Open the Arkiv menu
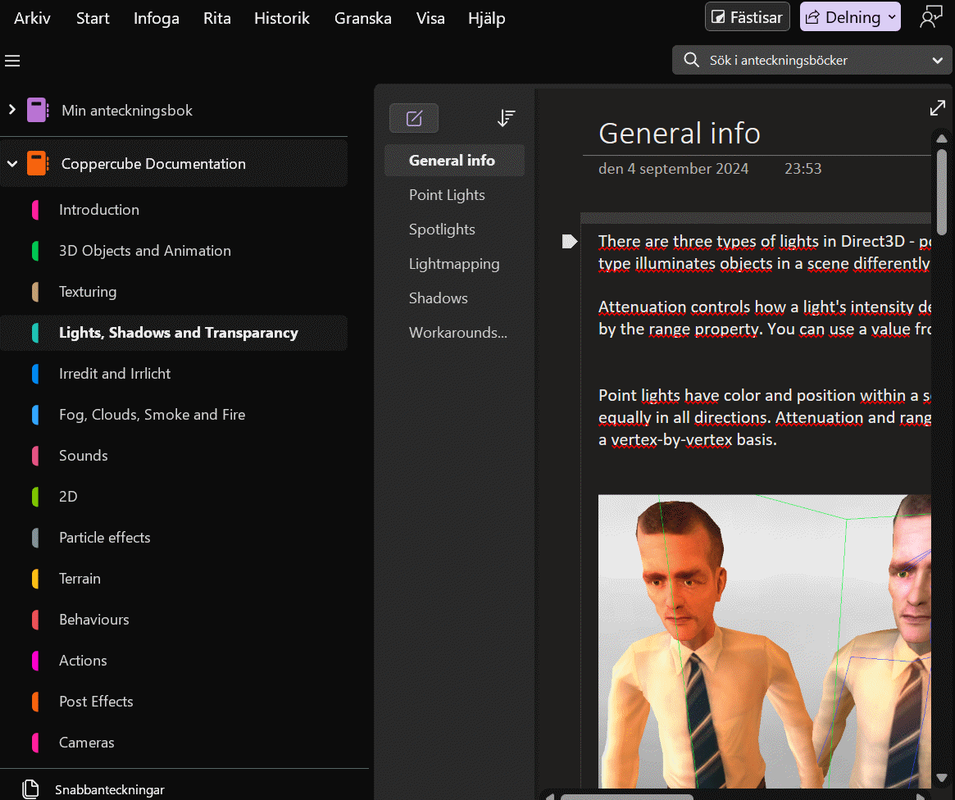The height and width of the screenshot is (800, 955). 32,18
